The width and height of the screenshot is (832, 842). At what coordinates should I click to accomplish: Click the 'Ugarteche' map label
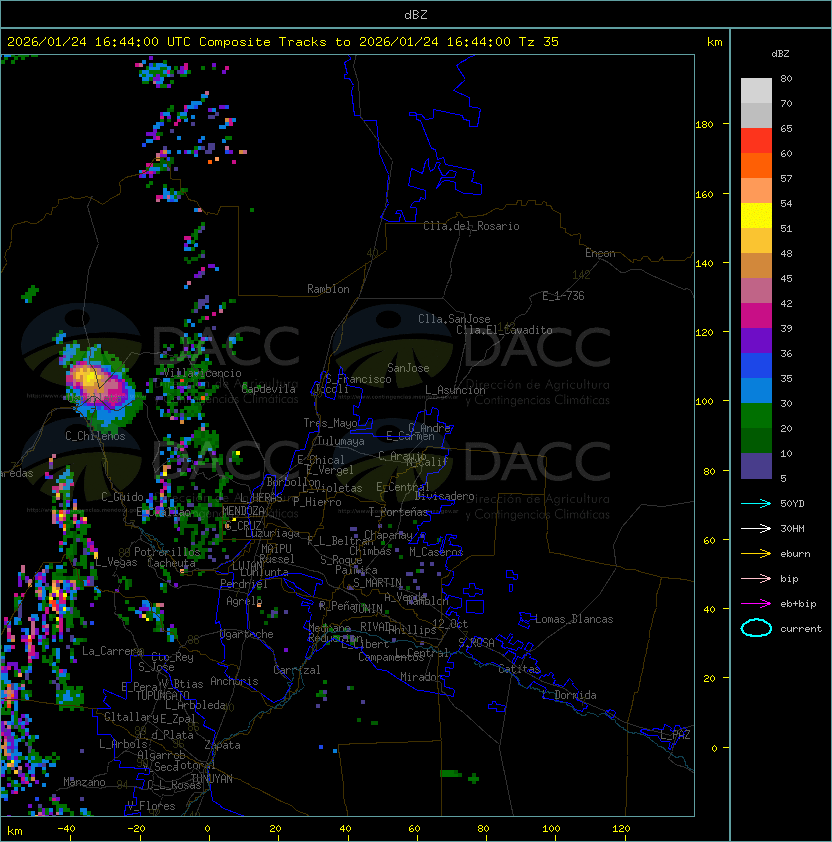pos(247,634)
